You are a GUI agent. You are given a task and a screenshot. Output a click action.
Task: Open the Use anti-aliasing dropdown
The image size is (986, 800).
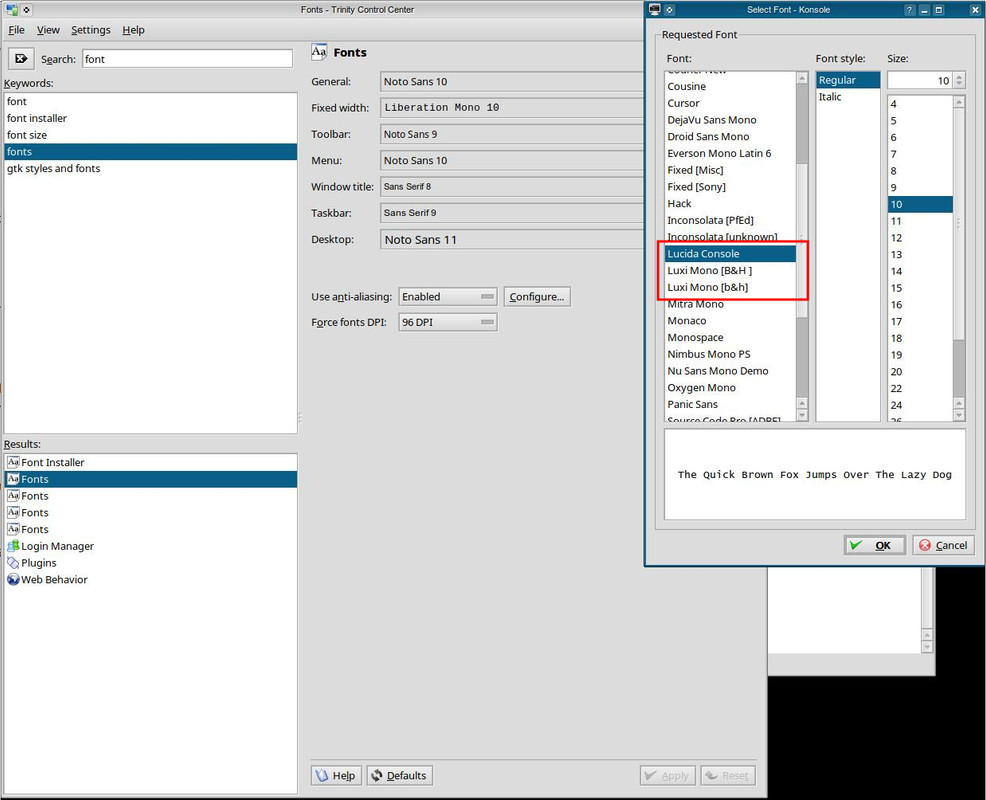pos(448,297)
